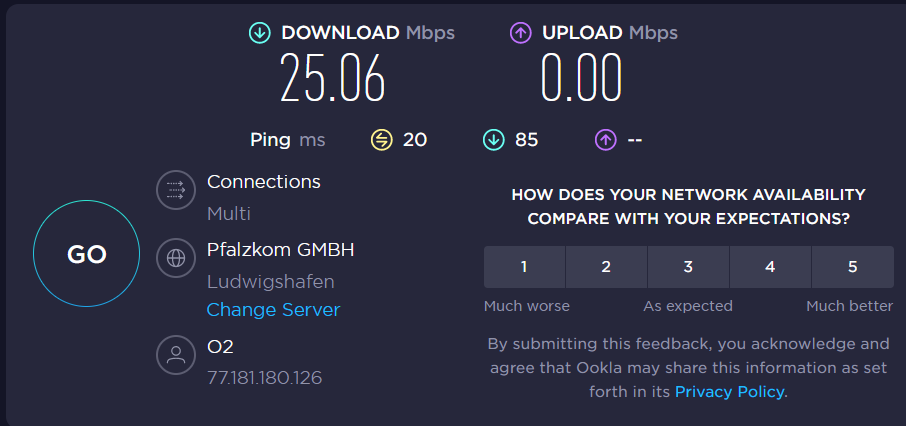Click the purple upload latency icon

[606, 139]
